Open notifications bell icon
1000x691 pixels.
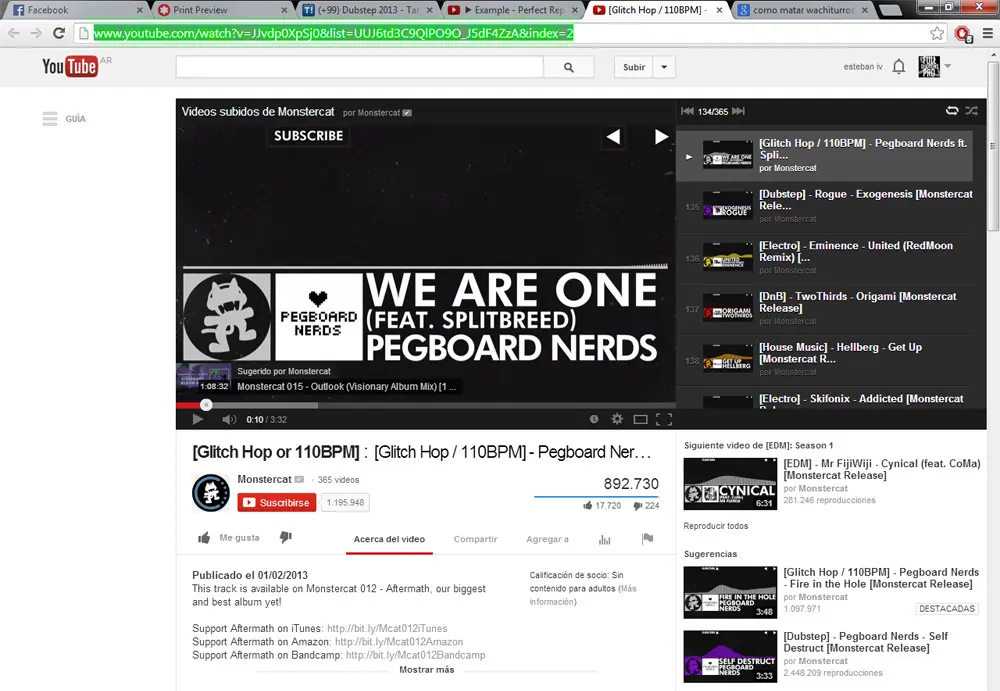(x=899, y=66)
